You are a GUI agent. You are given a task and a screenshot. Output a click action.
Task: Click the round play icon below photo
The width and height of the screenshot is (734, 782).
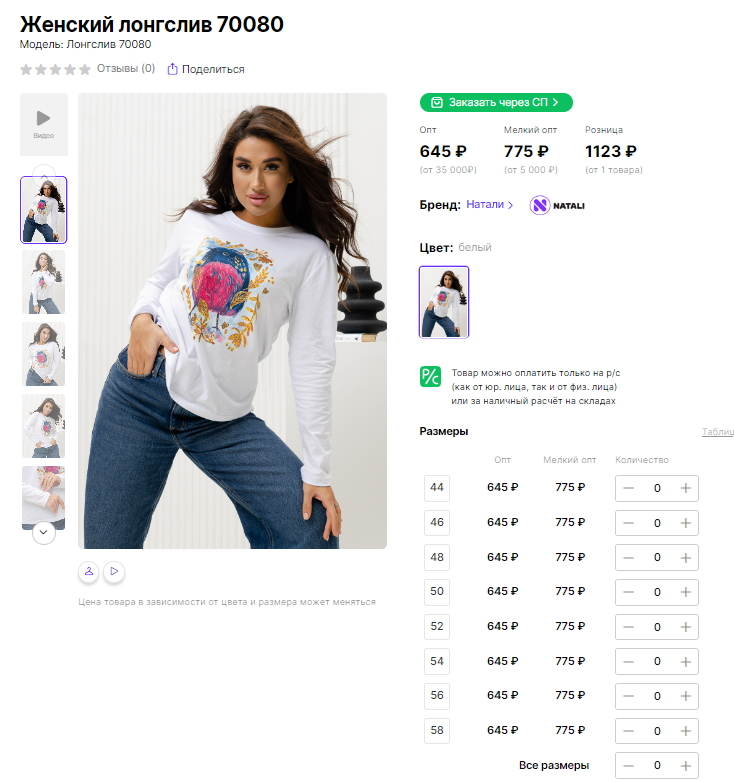[114, 572]
